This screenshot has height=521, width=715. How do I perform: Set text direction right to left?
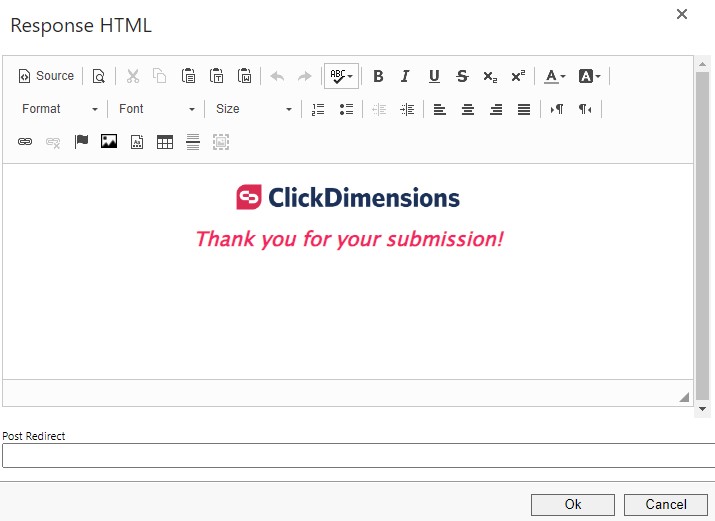[x=585, y=109]
